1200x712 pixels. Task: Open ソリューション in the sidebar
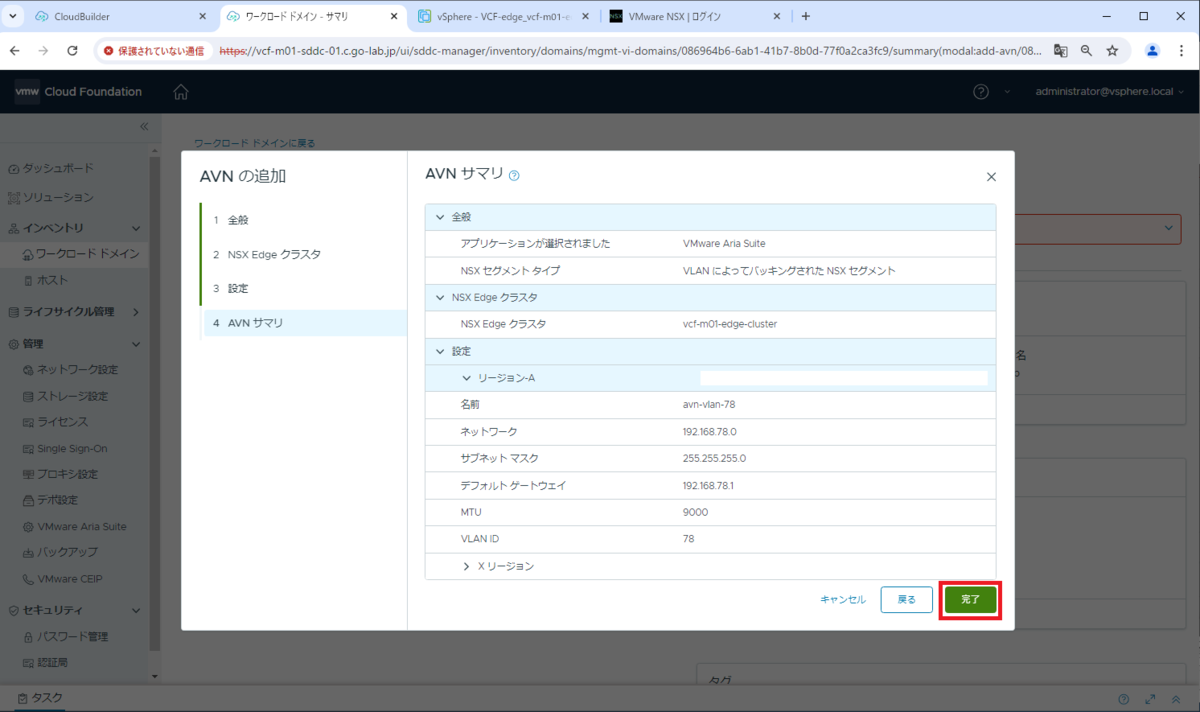click(57, 198)
